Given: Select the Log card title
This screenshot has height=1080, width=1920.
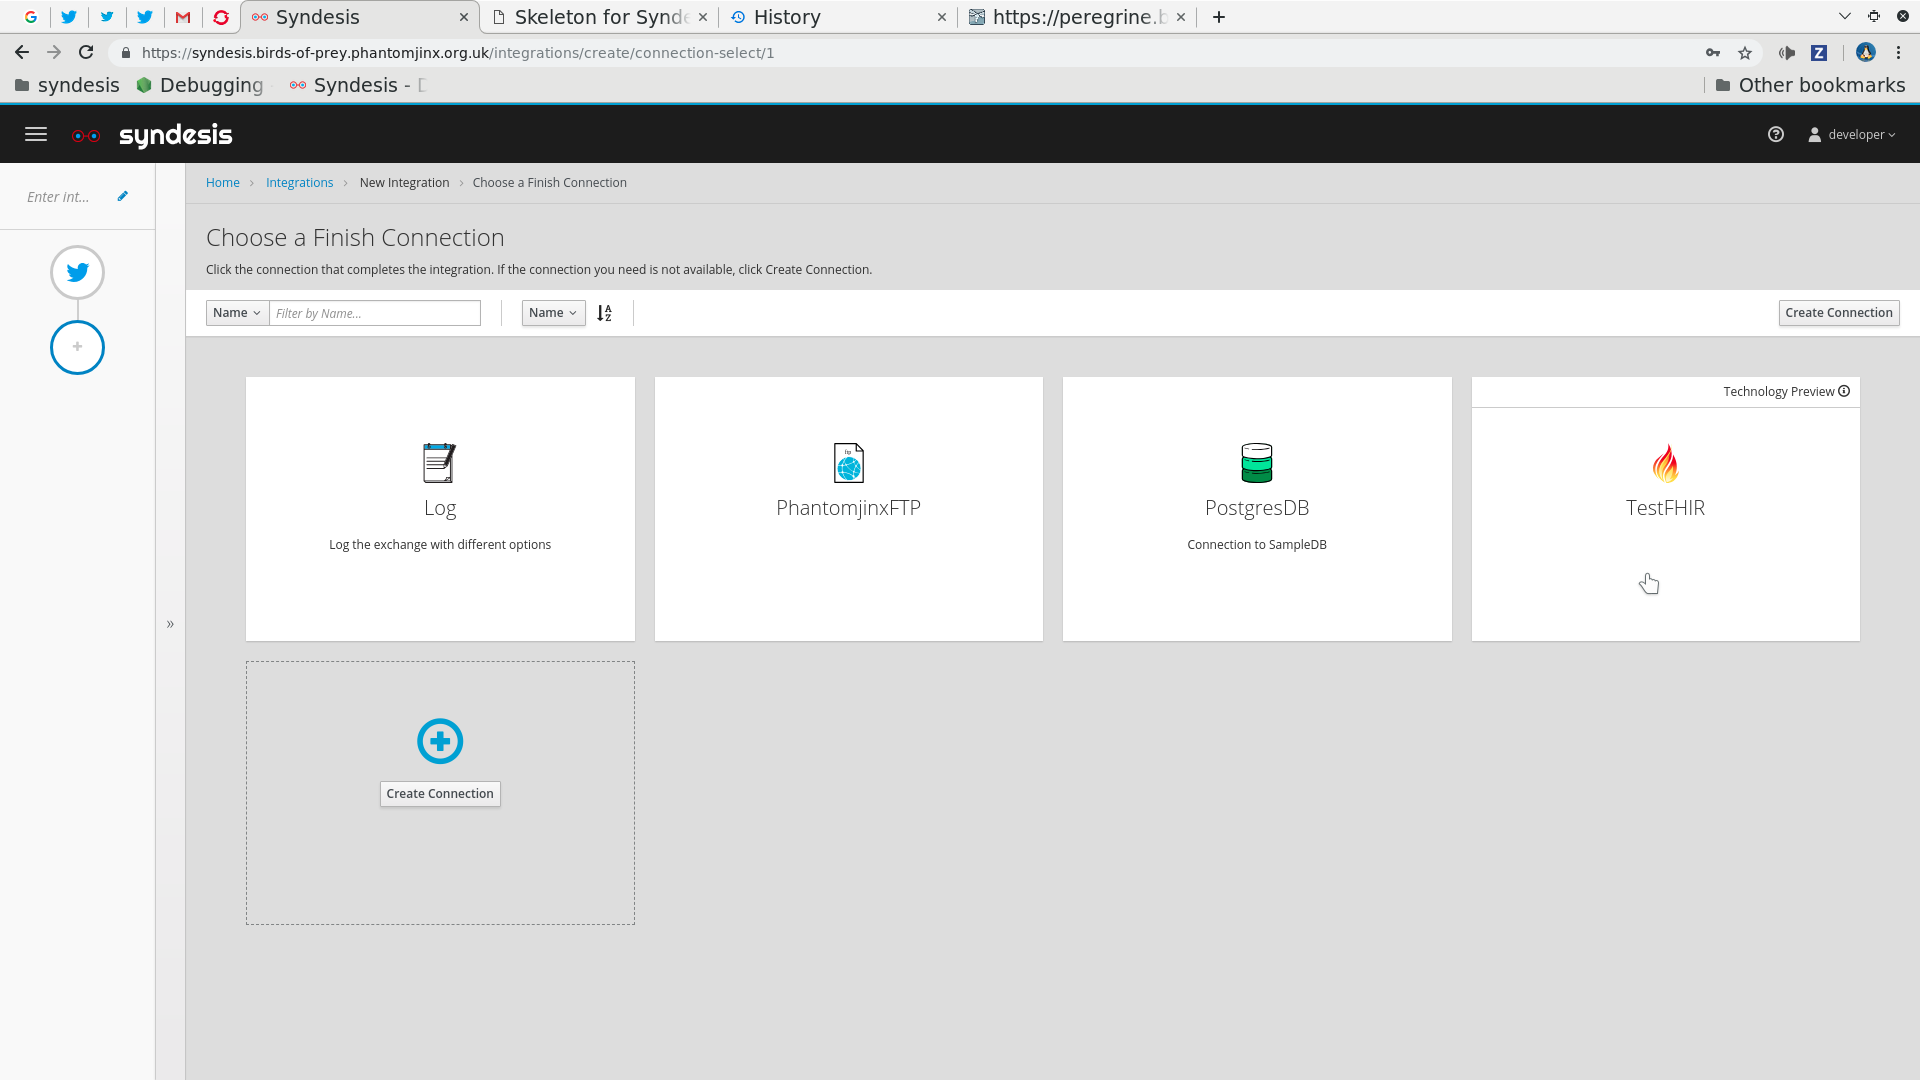Looking at the screenshot, I should [440, 508].
